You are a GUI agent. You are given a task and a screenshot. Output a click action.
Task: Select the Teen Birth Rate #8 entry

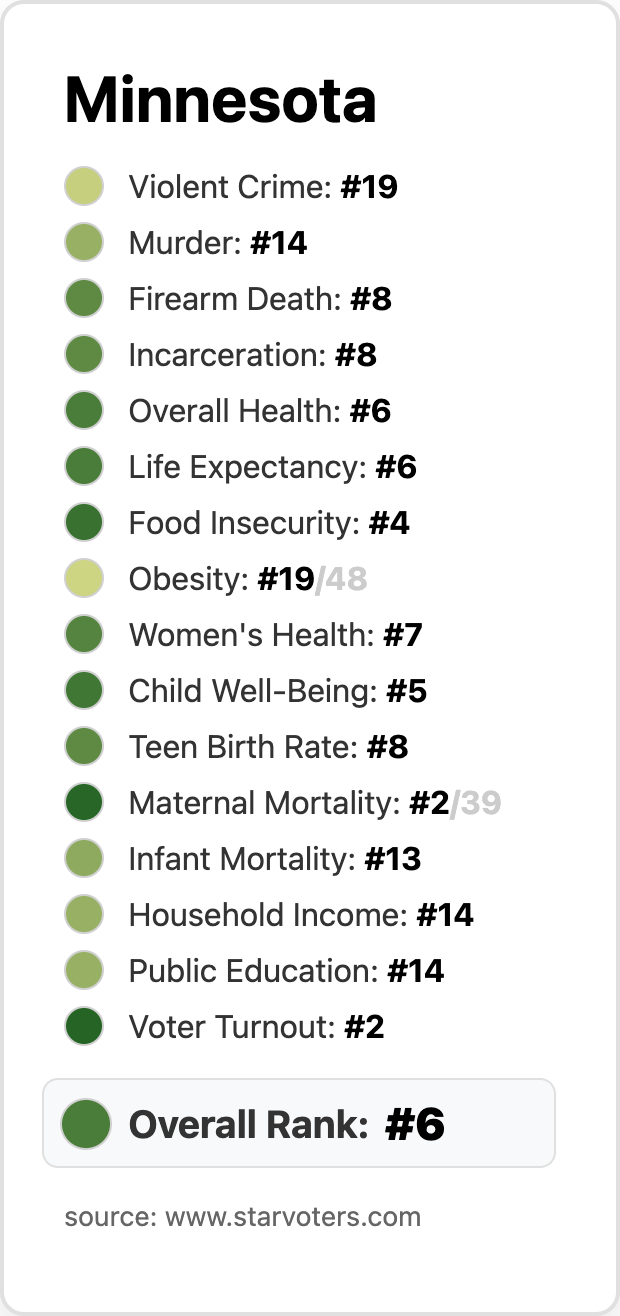click(268, 747)
